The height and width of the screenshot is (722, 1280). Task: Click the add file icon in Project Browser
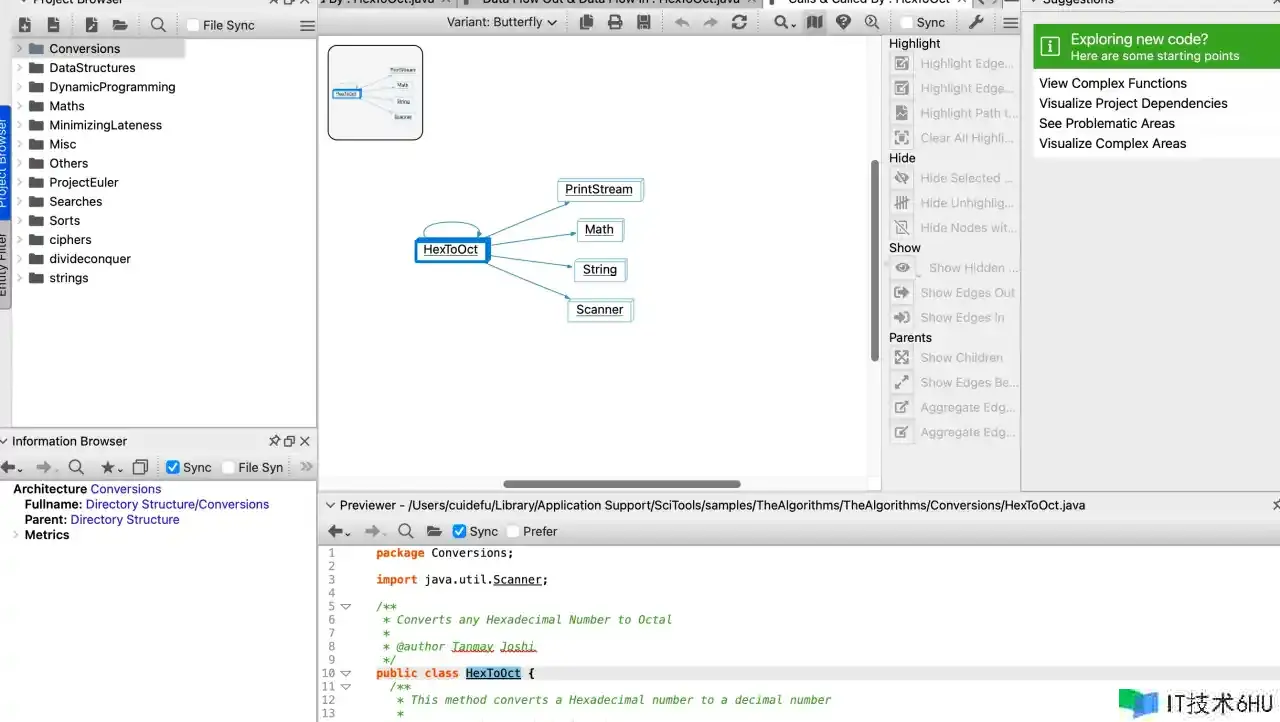tap(25, 25)
